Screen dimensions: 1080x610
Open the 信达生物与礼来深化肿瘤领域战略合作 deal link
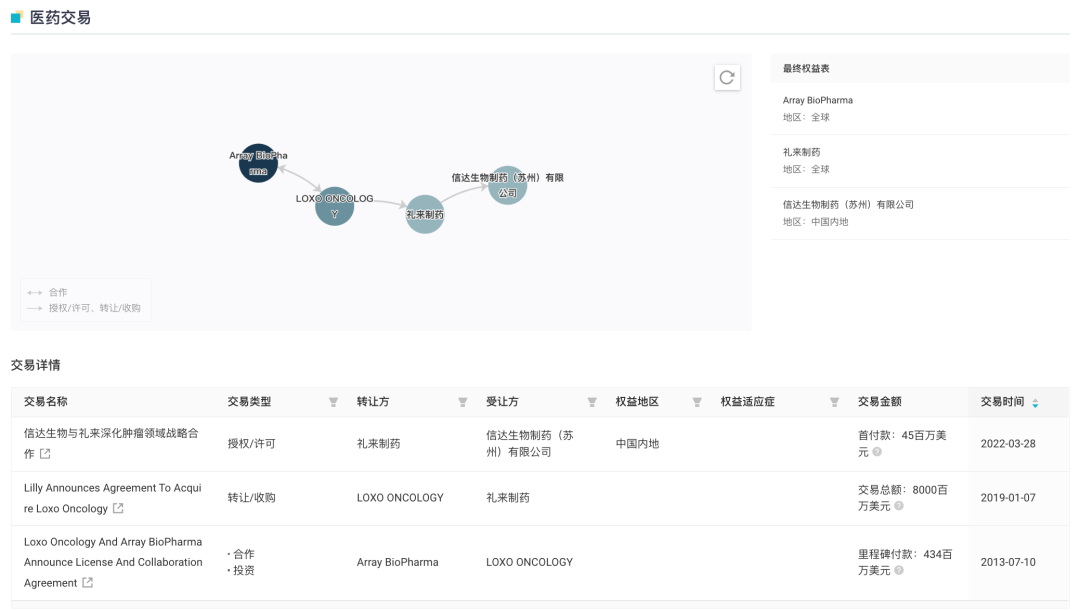pyautogui.click(x=111, y=434)
